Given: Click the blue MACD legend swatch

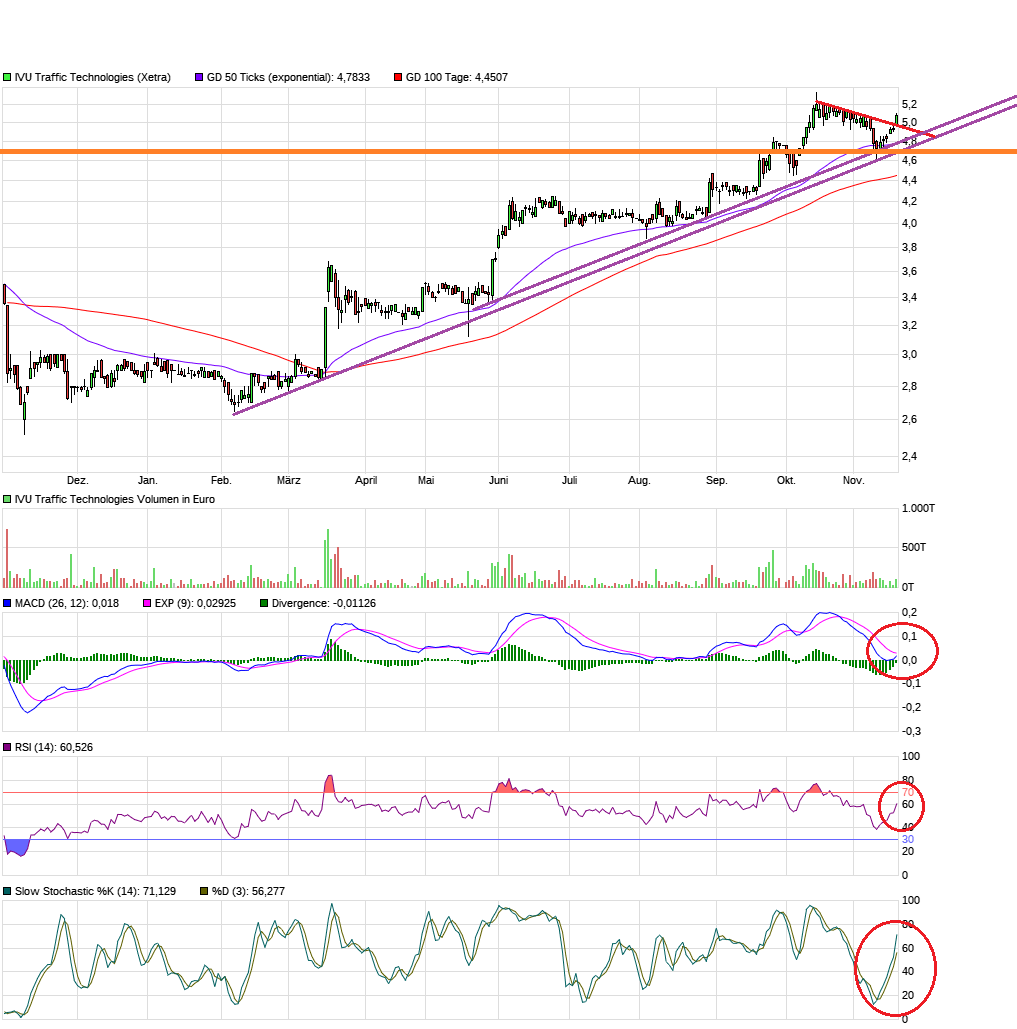Looking at the screenshot, I should [x=7, y=603].
